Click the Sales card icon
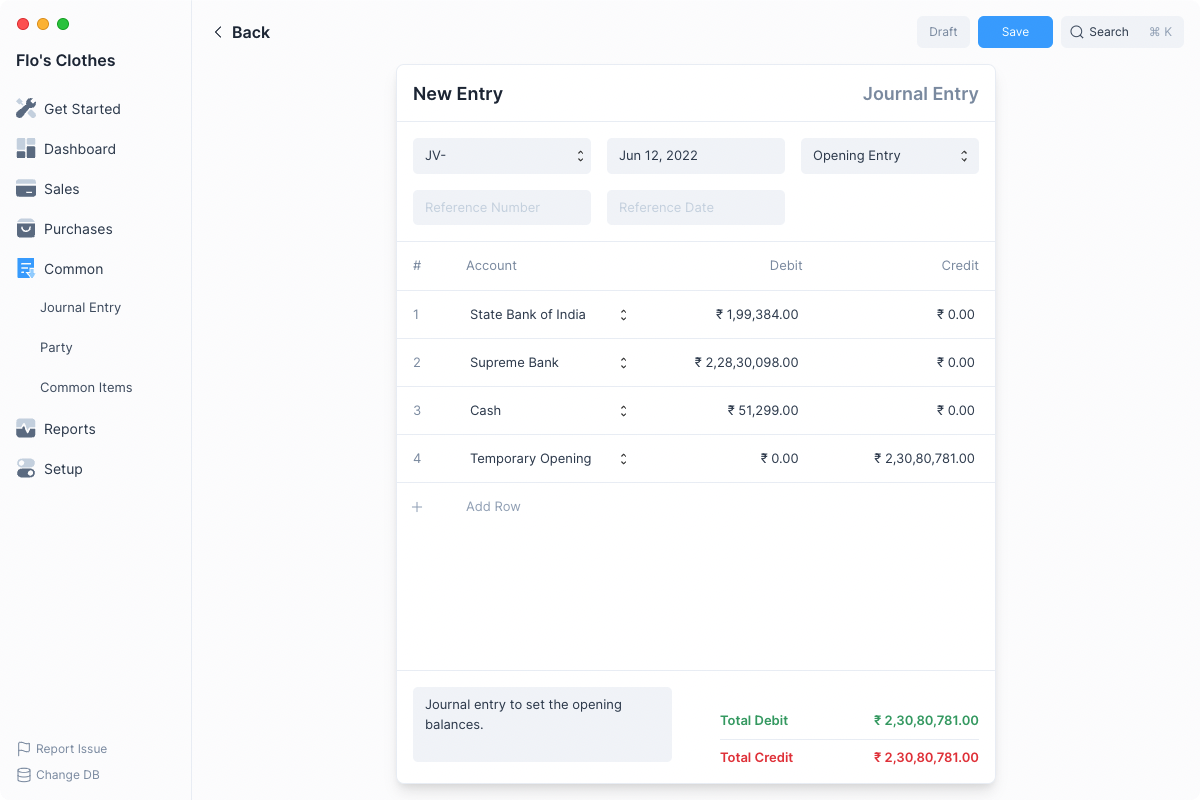1200x800 pixels. click(26, 188)
